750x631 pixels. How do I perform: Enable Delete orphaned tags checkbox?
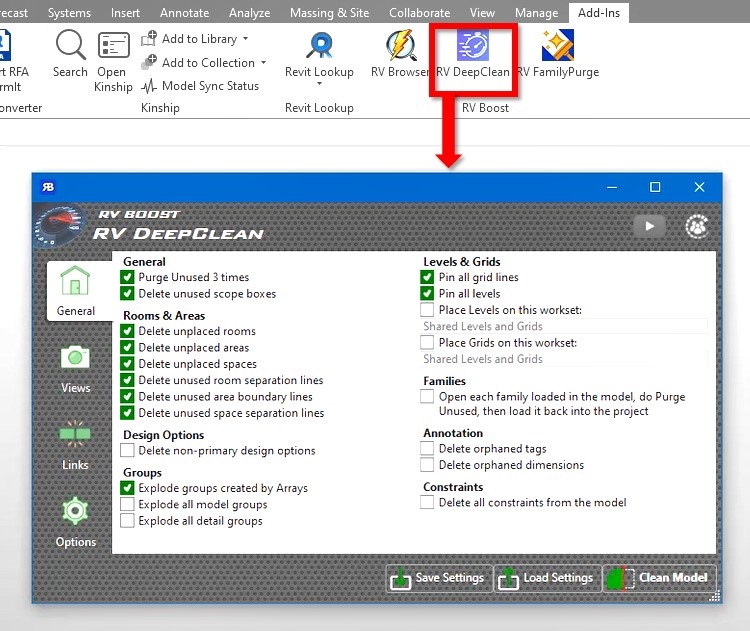pyautogui.click(x=427, y=449)
